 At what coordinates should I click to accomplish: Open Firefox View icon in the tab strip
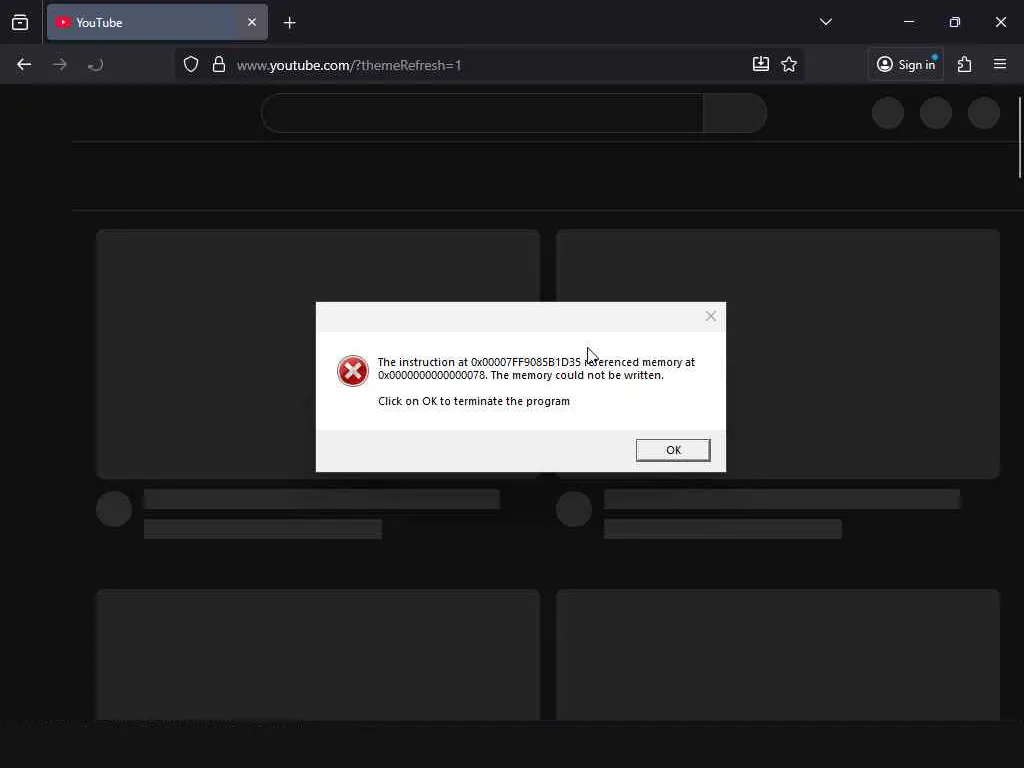pos(20,22)
